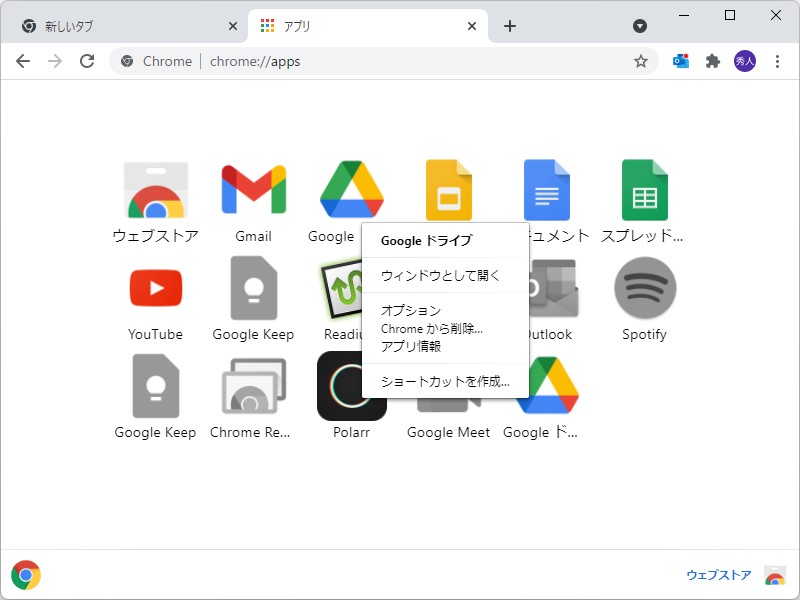Image resolution: width=800 pixels, height=600 pixels.
Task: Click the browser extensions puzzle icon
Action: tap(712, 61)
